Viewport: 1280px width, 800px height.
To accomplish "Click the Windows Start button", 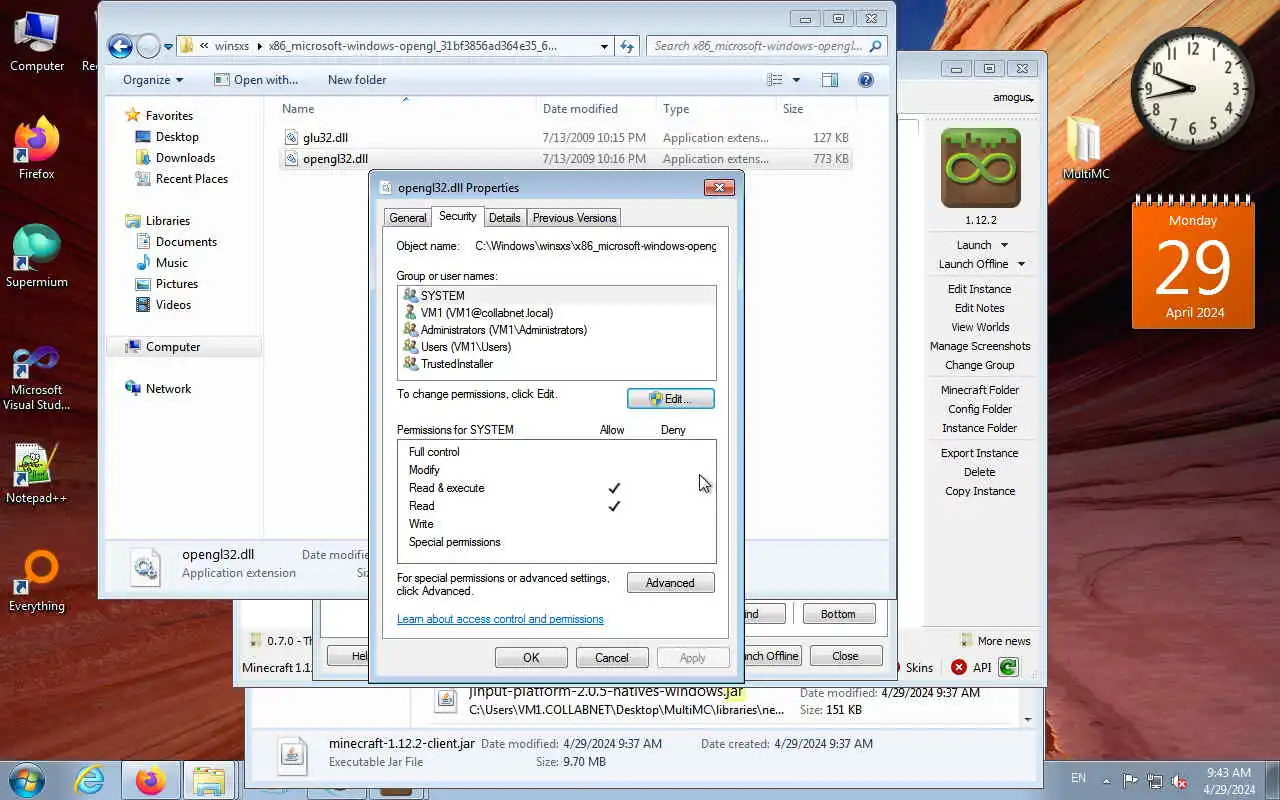I will [26, 780].
